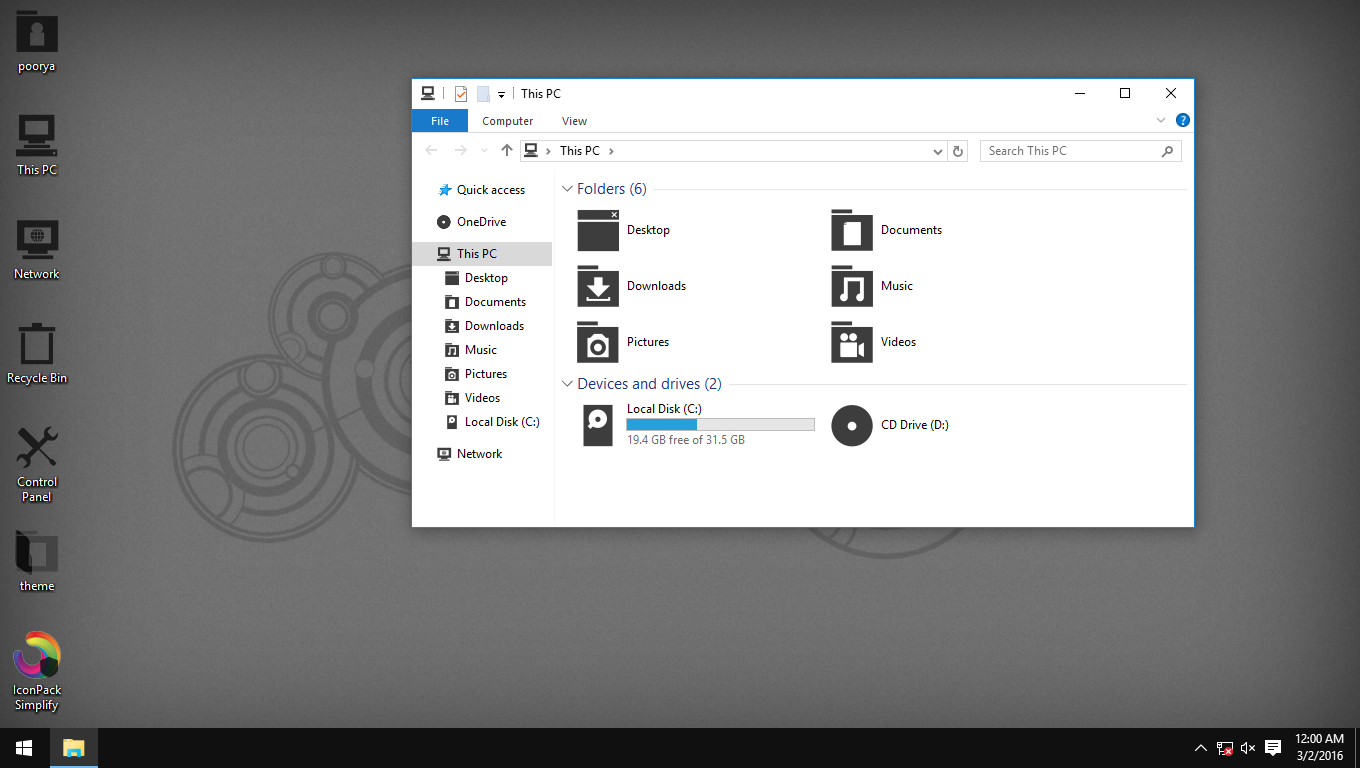Viewport: 1360px width, 768px height.
Task: Open Local Disk (C:) drive icon
Action: [x=597, y=425]
